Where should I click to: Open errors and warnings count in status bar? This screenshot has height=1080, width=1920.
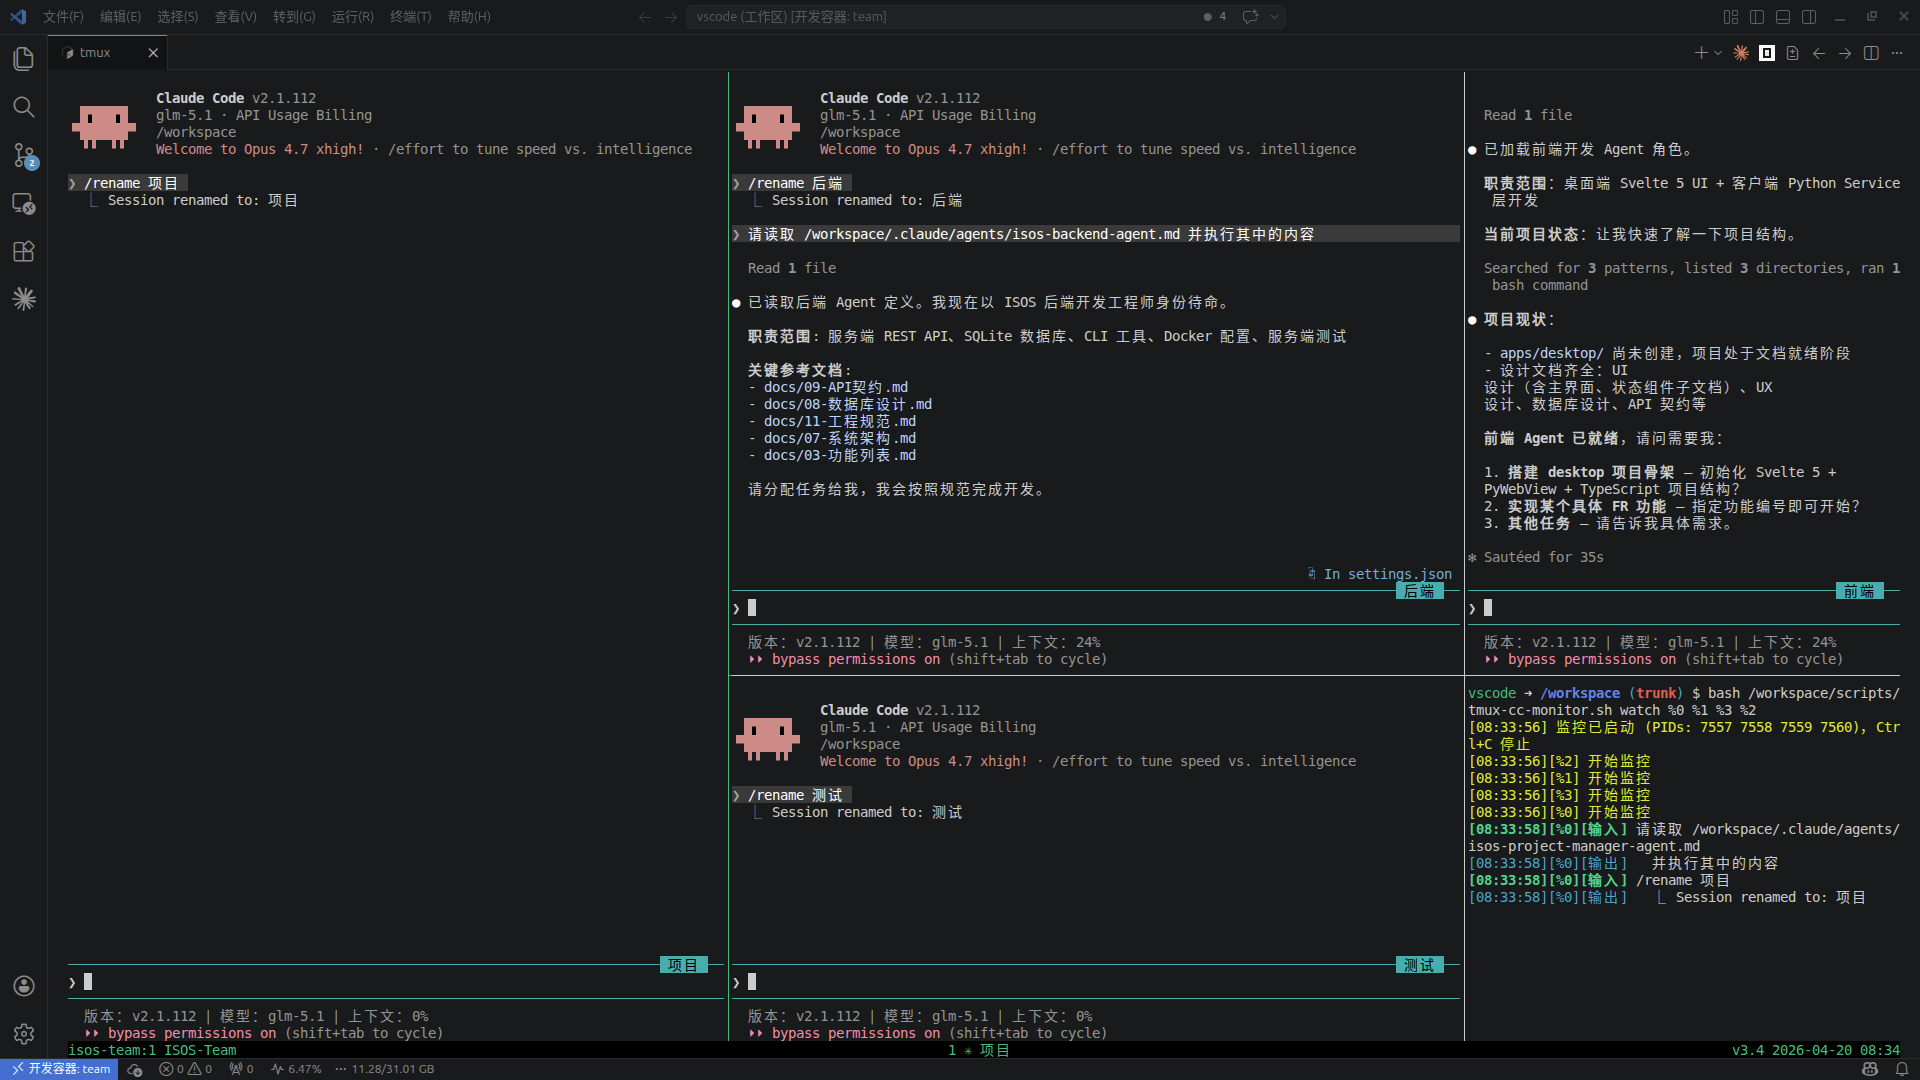click(186, 1069)
